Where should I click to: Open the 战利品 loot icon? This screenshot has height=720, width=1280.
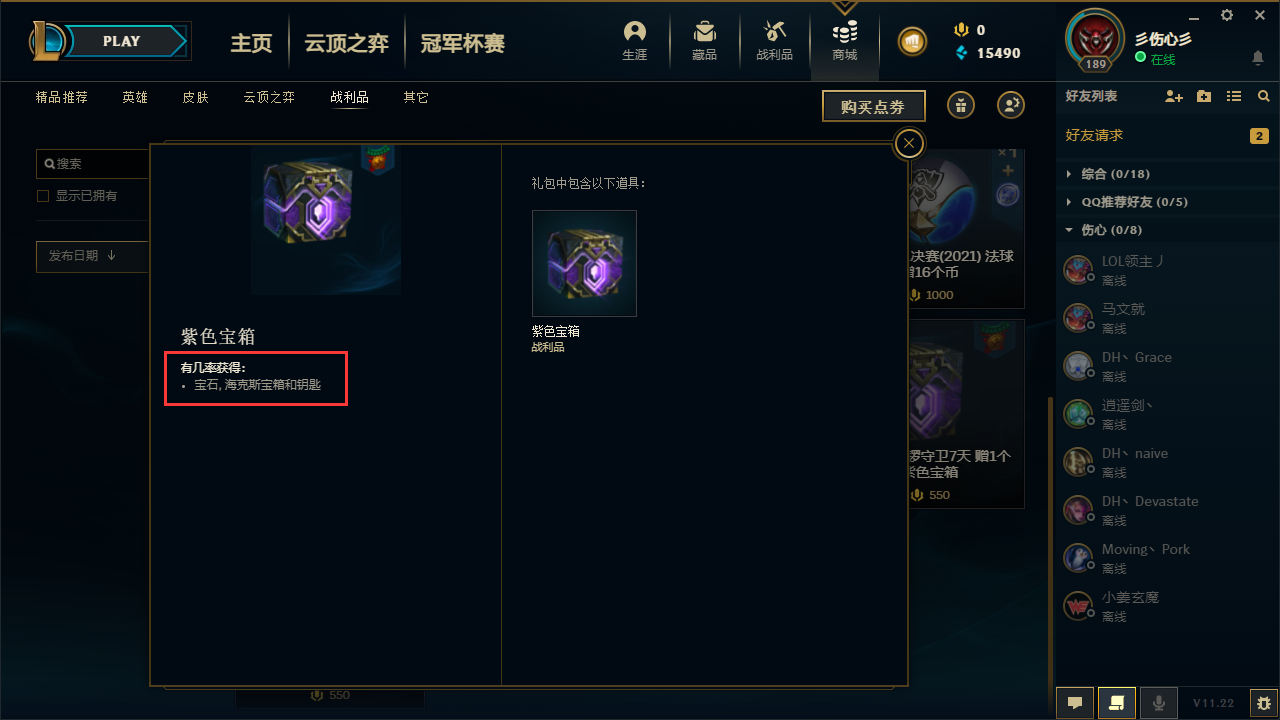(774, 40)
